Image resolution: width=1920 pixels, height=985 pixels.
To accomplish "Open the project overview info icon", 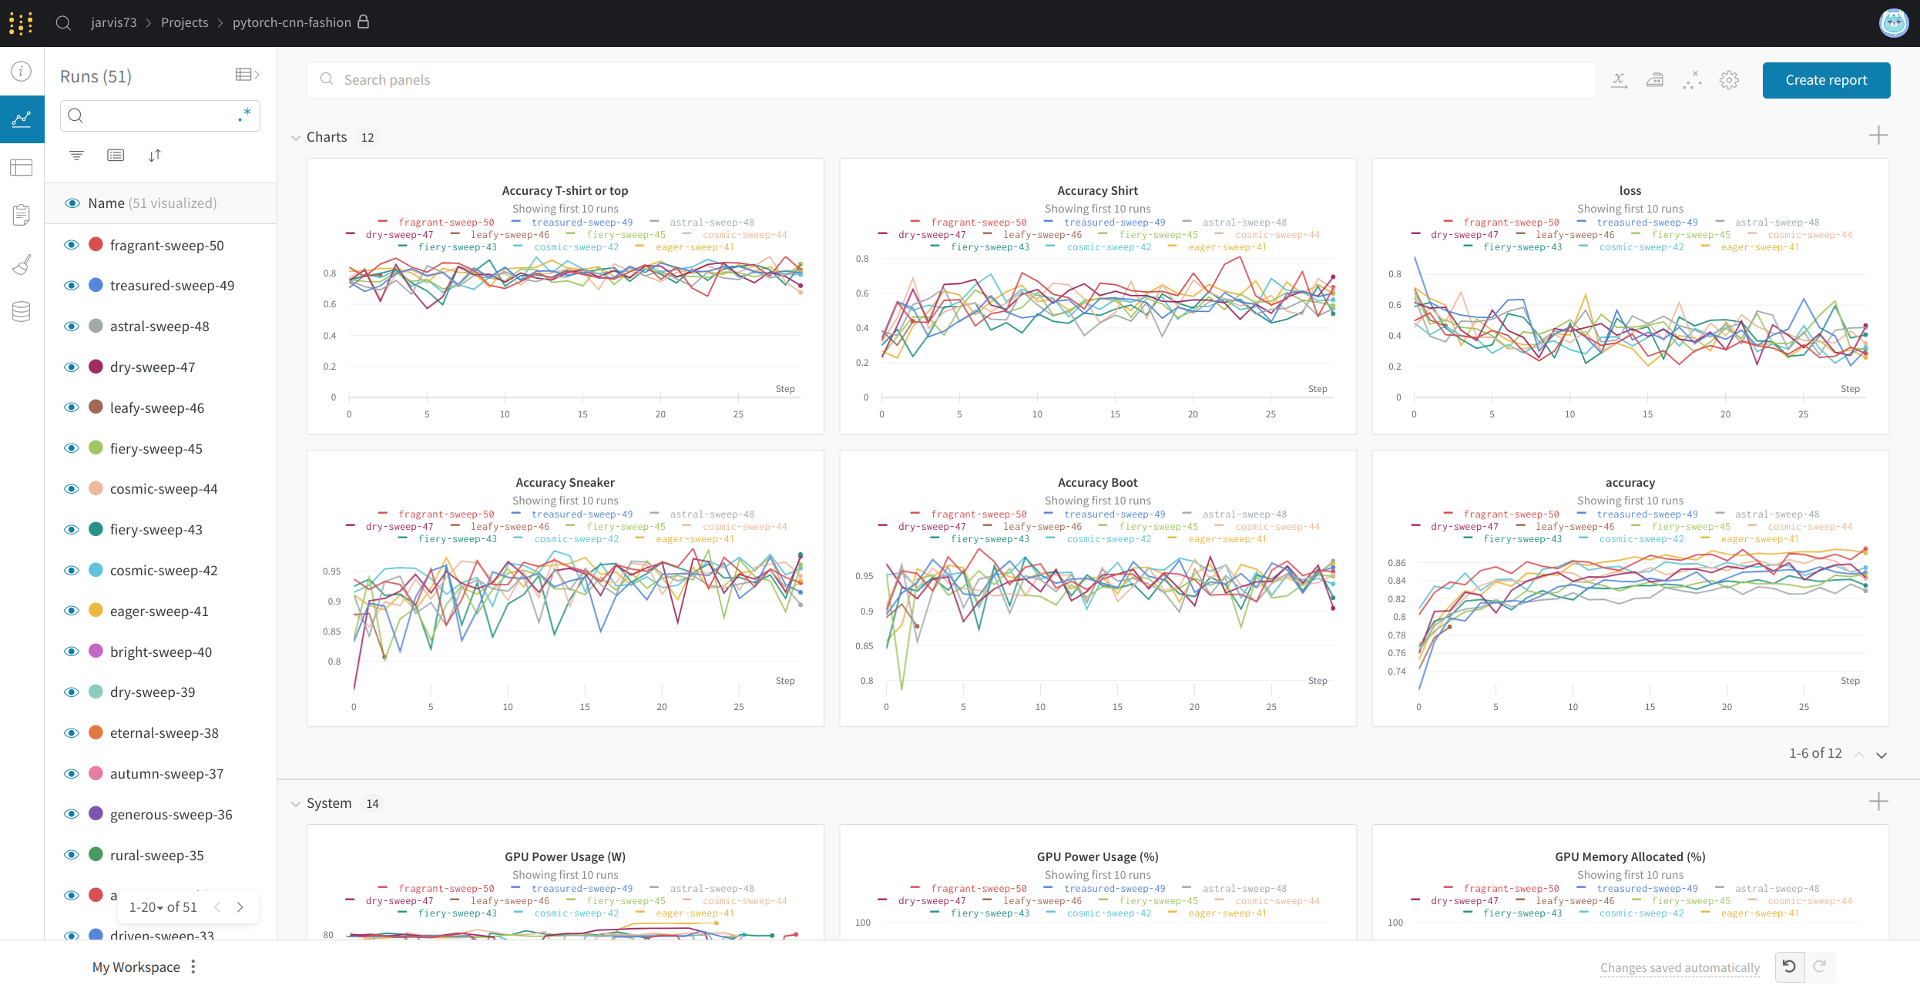I will point(21,71).
